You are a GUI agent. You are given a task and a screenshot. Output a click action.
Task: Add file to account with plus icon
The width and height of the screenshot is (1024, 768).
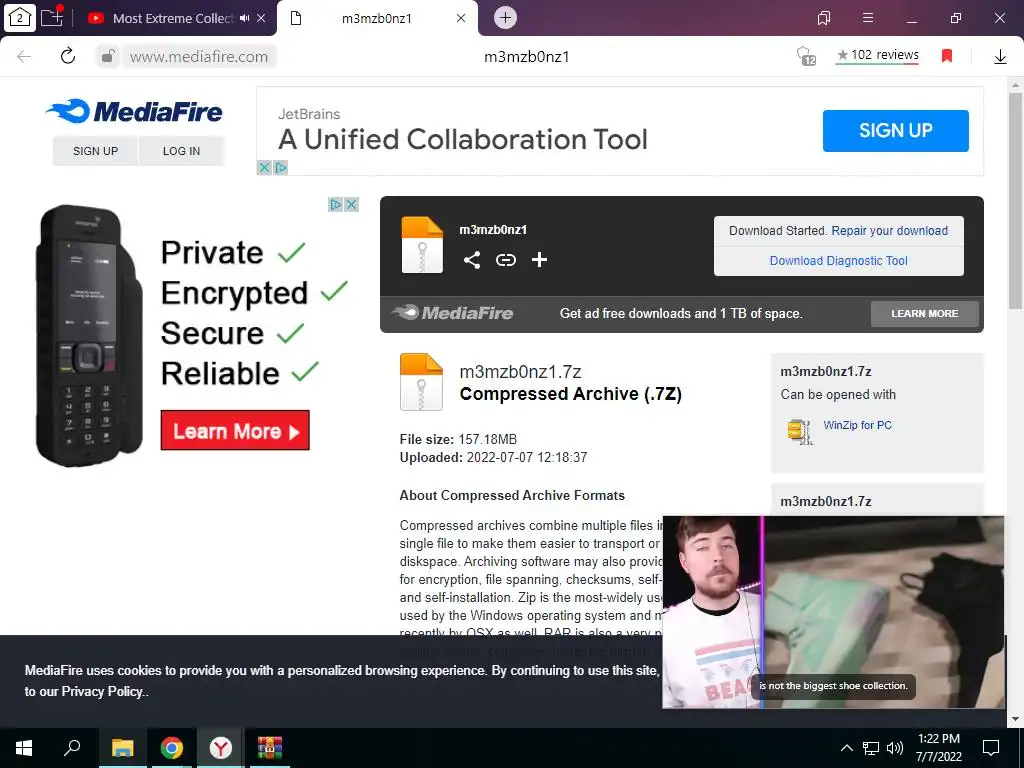(x=539, y=260)
